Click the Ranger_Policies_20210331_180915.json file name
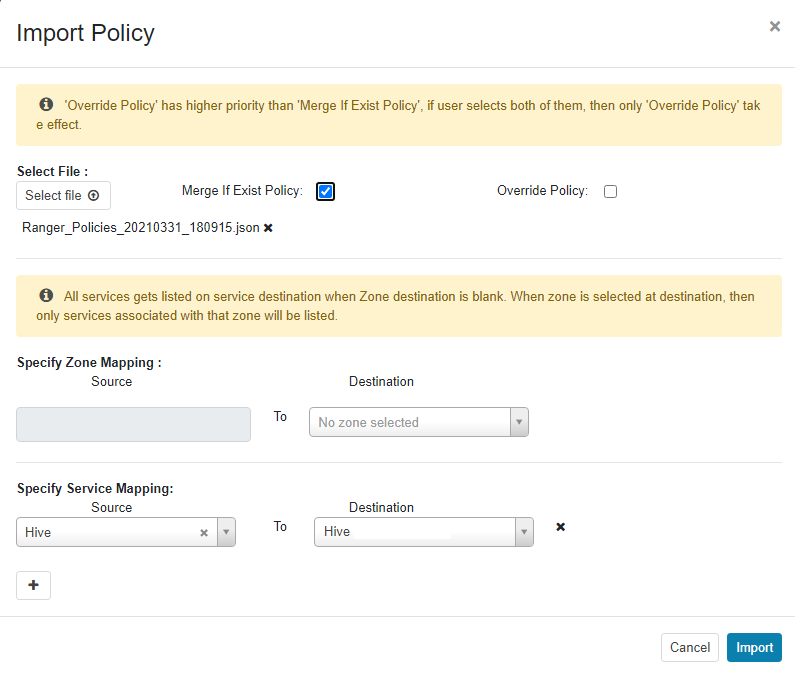This screenshot has height=674, width=795. click(x=140, y=228)
